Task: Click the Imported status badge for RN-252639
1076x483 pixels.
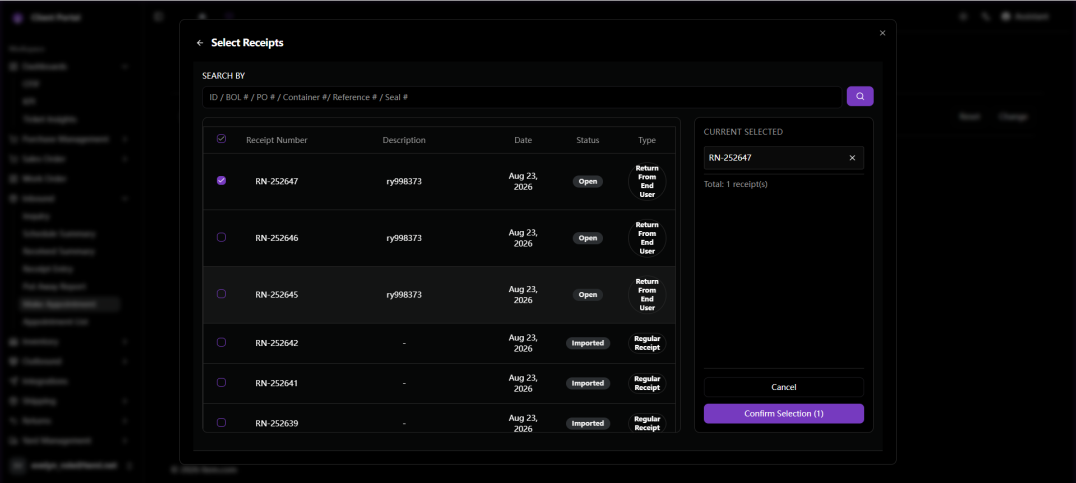Action: 588,423
